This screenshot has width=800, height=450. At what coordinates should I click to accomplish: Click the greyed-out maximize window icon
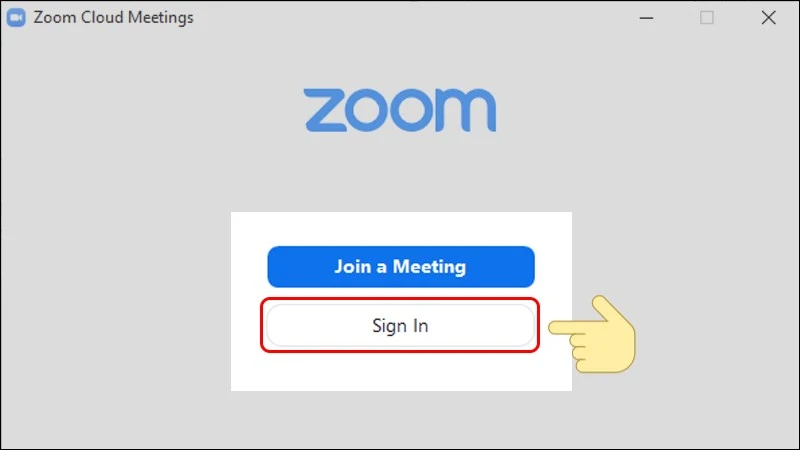click(x=707, y=18)
